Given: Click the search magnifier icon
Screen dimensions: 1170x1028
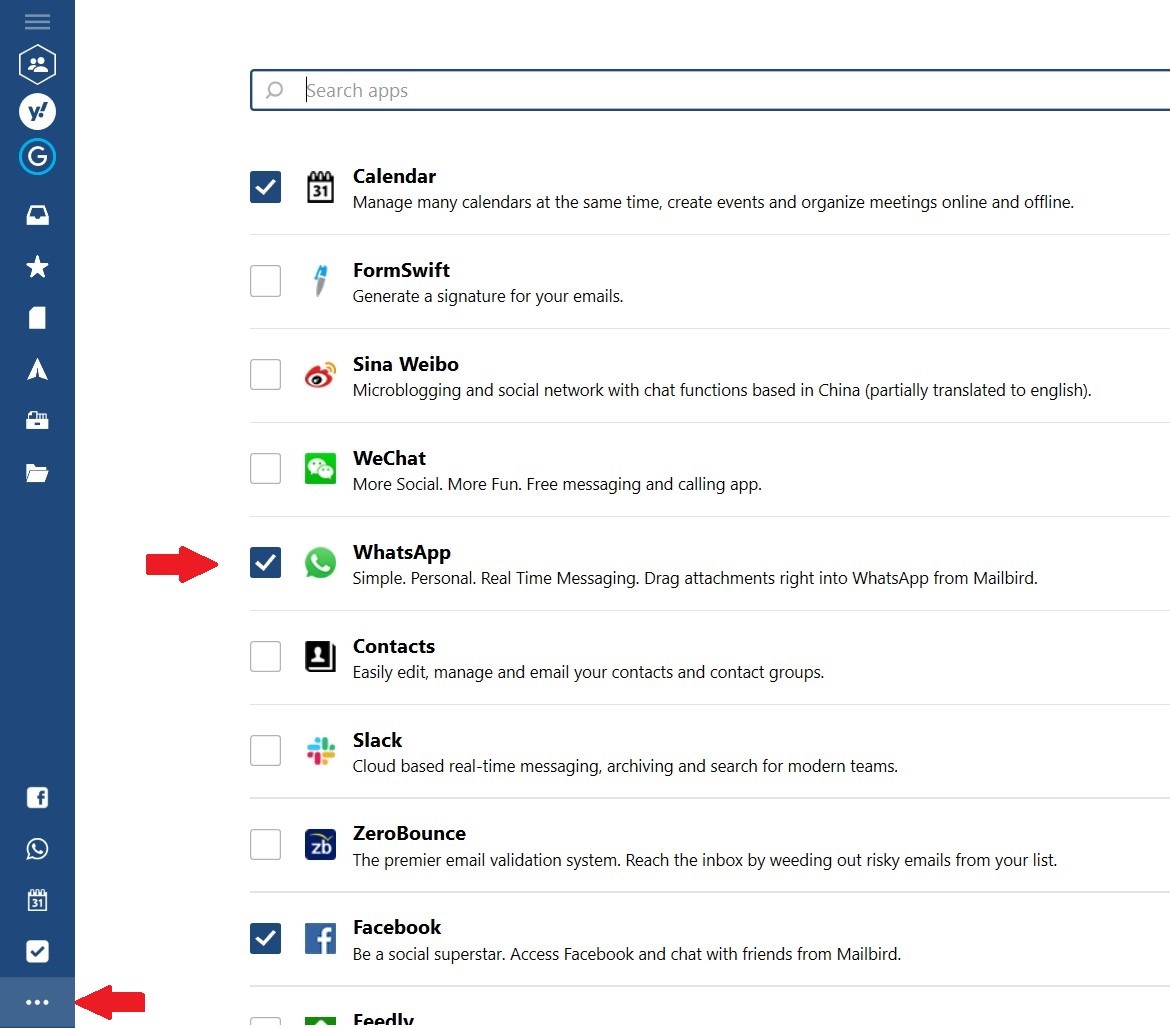Looking at the screenshot, I should click(x=275, y=90).
